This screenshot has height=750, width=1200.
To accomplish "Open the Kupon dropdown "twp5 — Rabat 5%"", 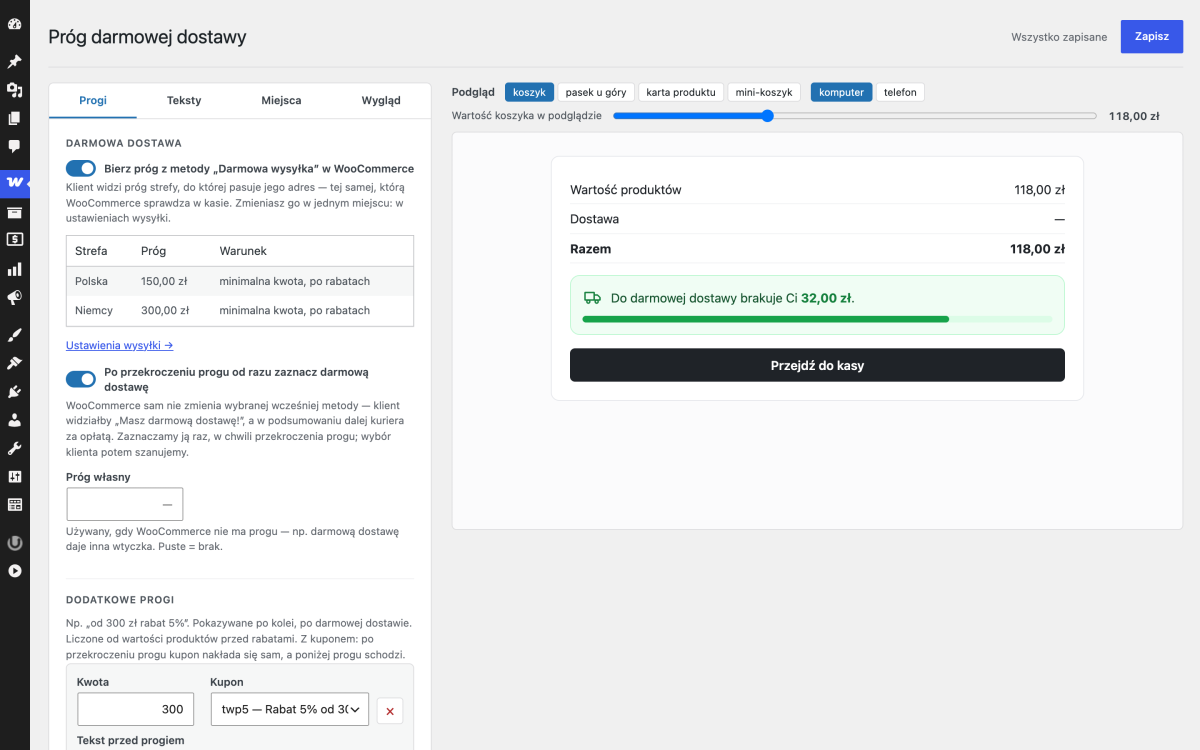I will coord(290,709).
